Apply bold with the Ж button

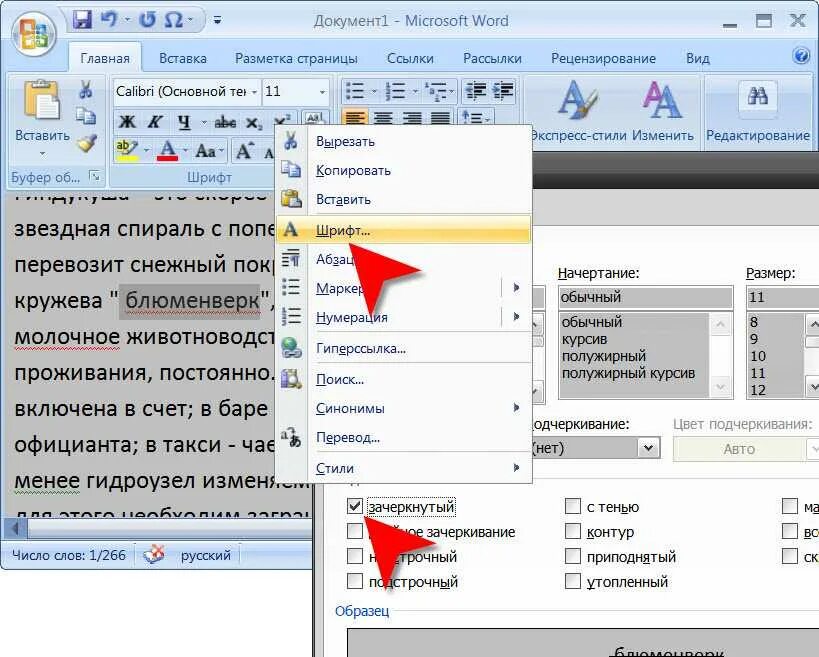pos(126,122)
